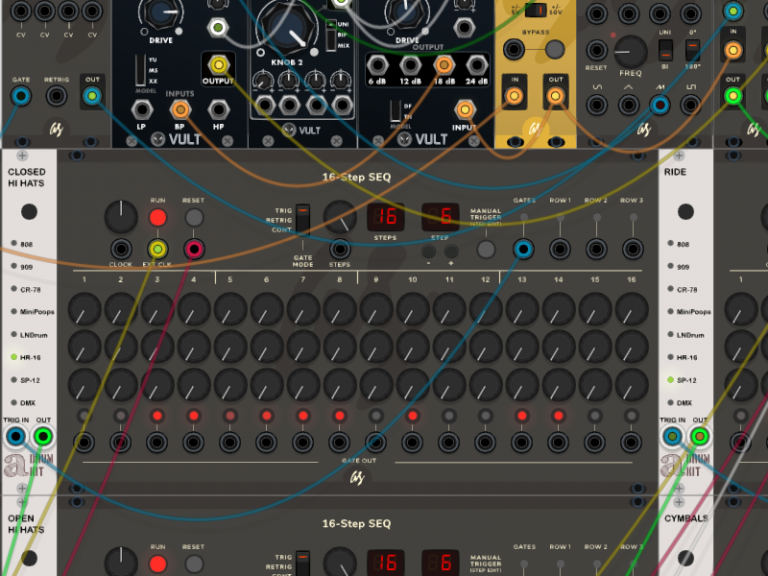
Task: Toggle the step 1 gate LED button
Action: 84,416
